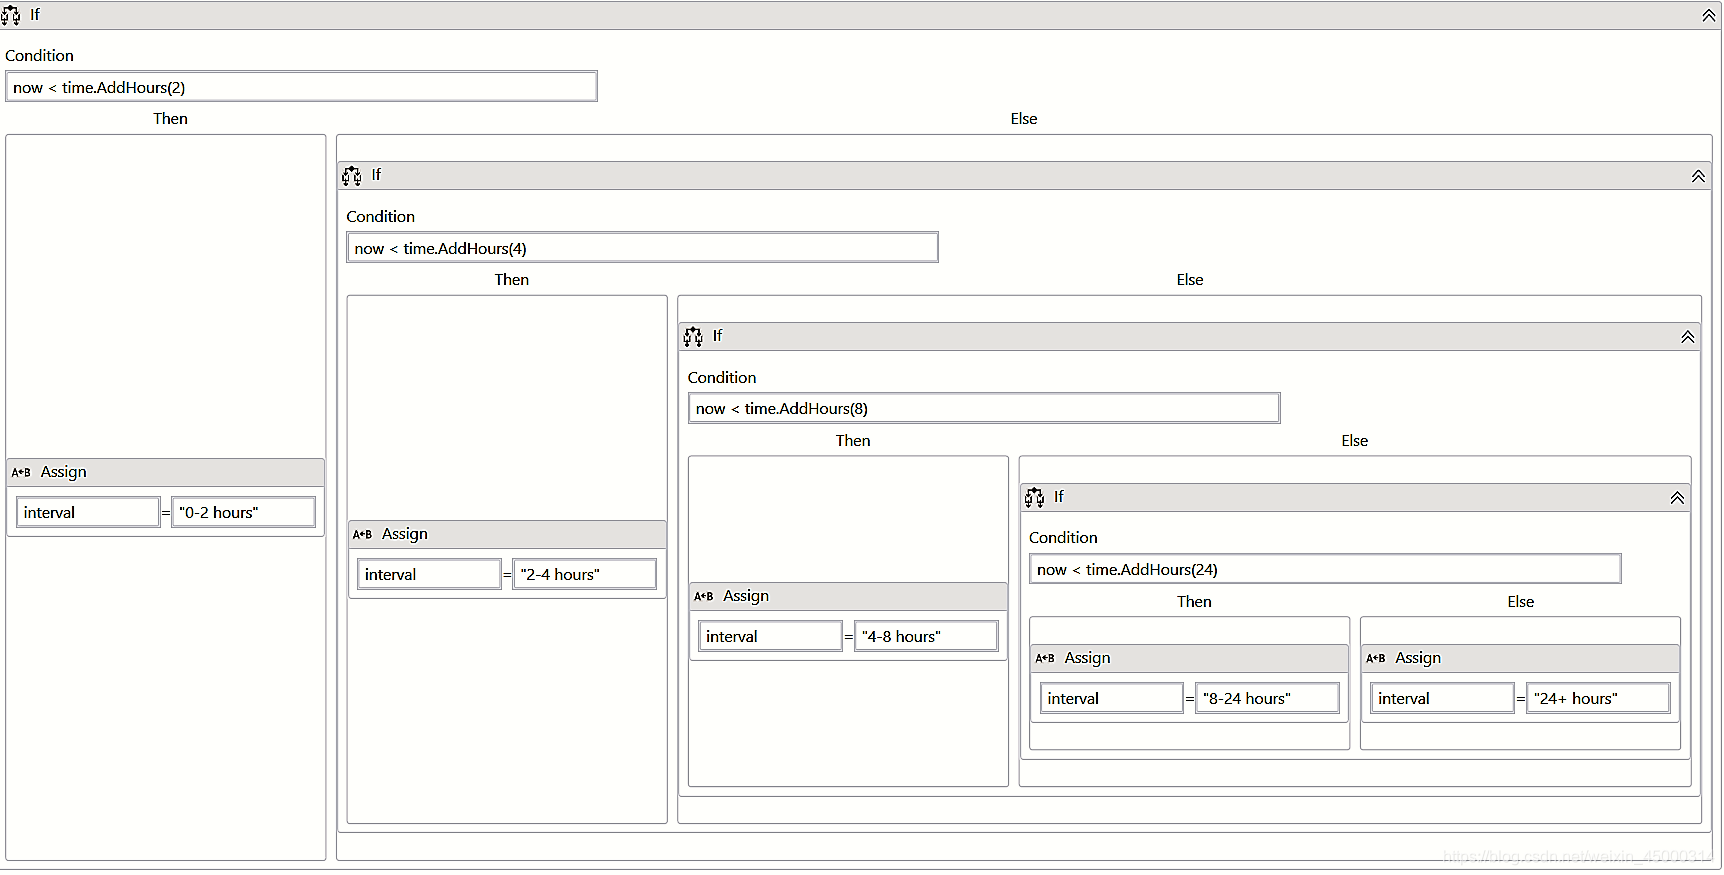1724x875 pixels.
Task: Click Else label under AddHours(8) condition
Action: tap(1354, 441)
